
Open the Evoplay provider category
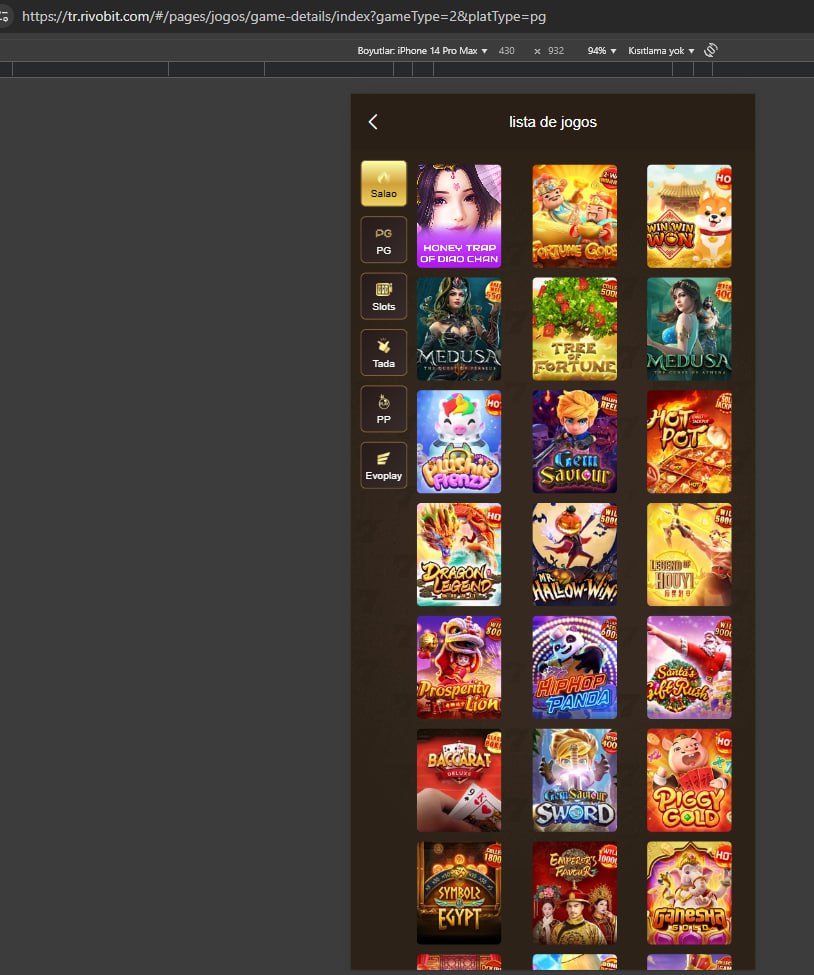(384, 465)
